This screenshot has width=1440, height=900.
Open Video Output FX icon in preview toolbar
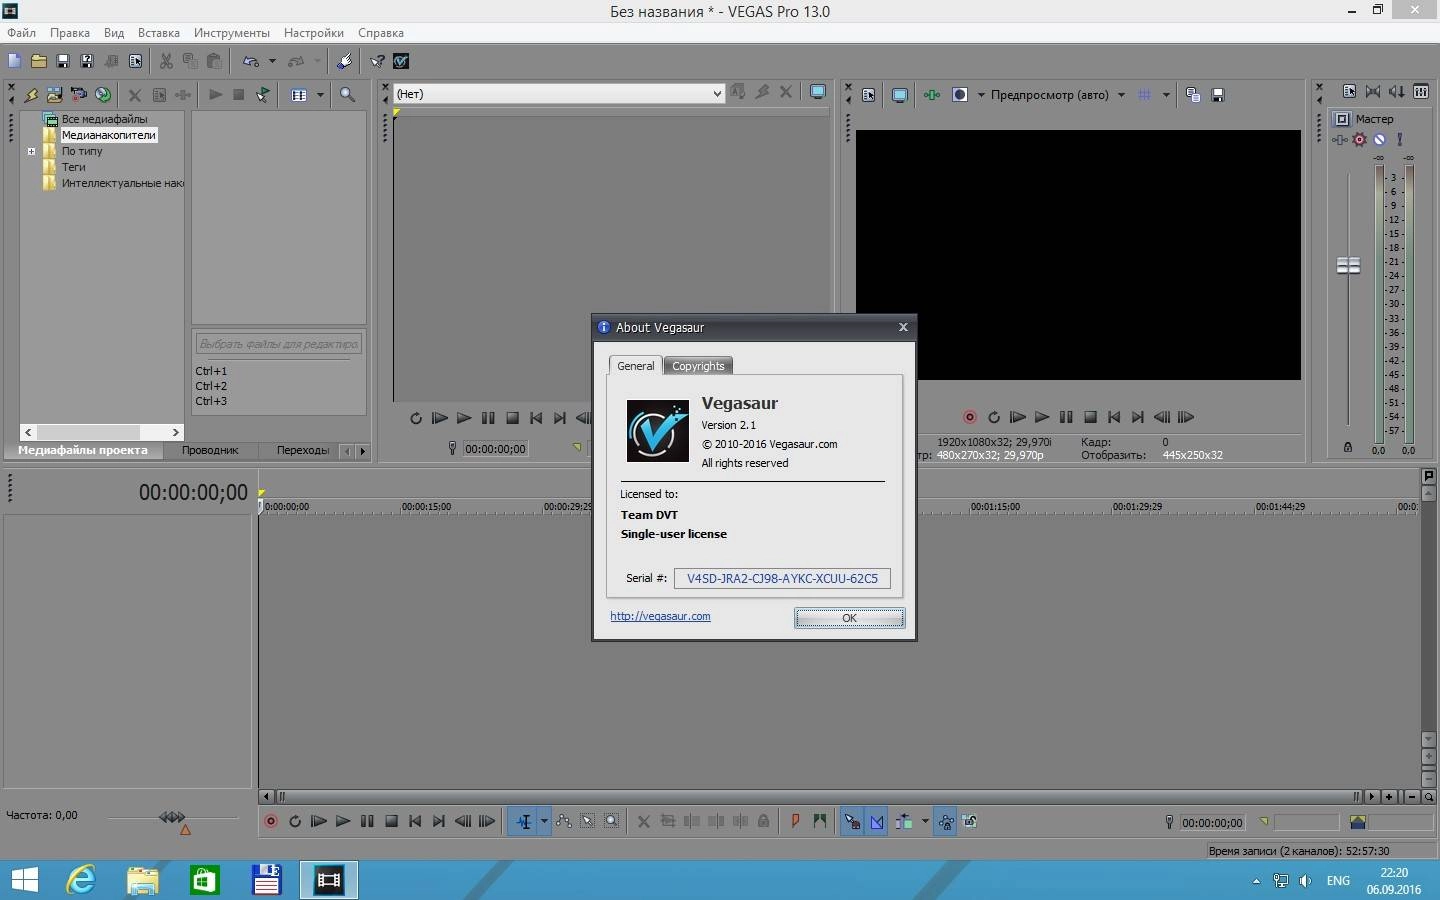pyautogui.click(x=932, y=95)
